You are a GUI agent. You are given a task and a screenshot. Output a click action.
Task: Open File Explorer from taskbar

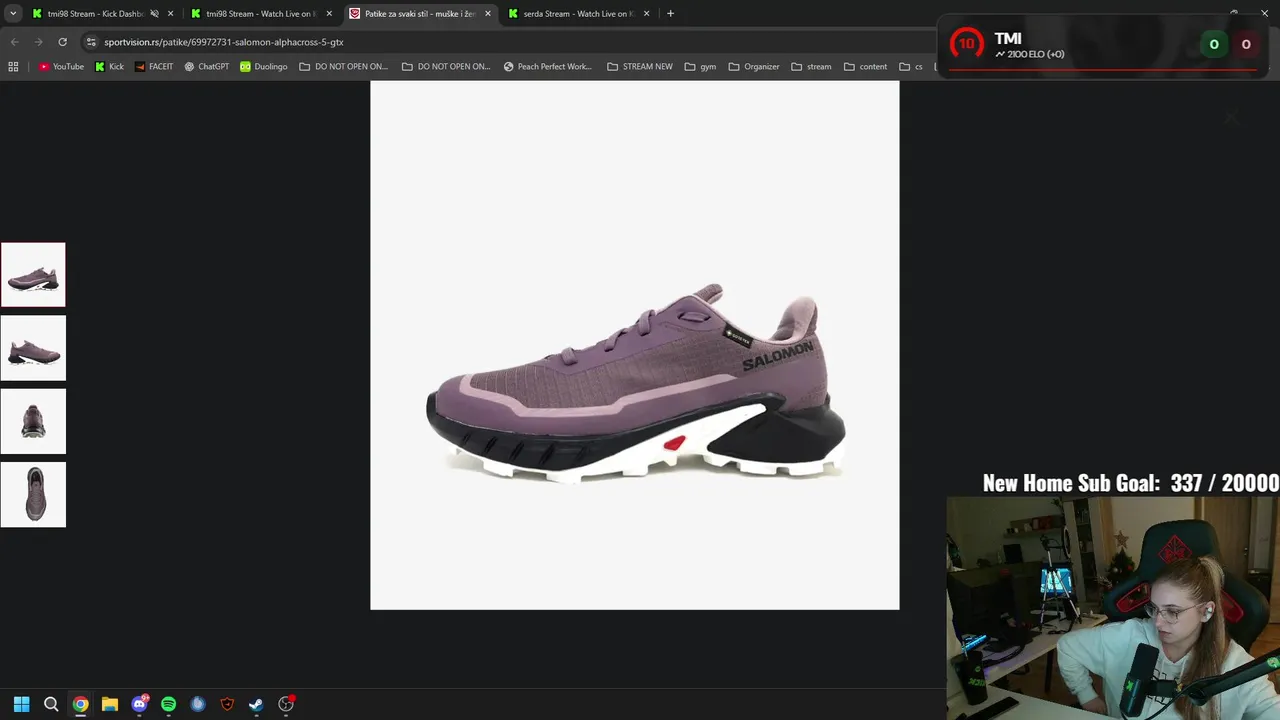coord(110,704)
